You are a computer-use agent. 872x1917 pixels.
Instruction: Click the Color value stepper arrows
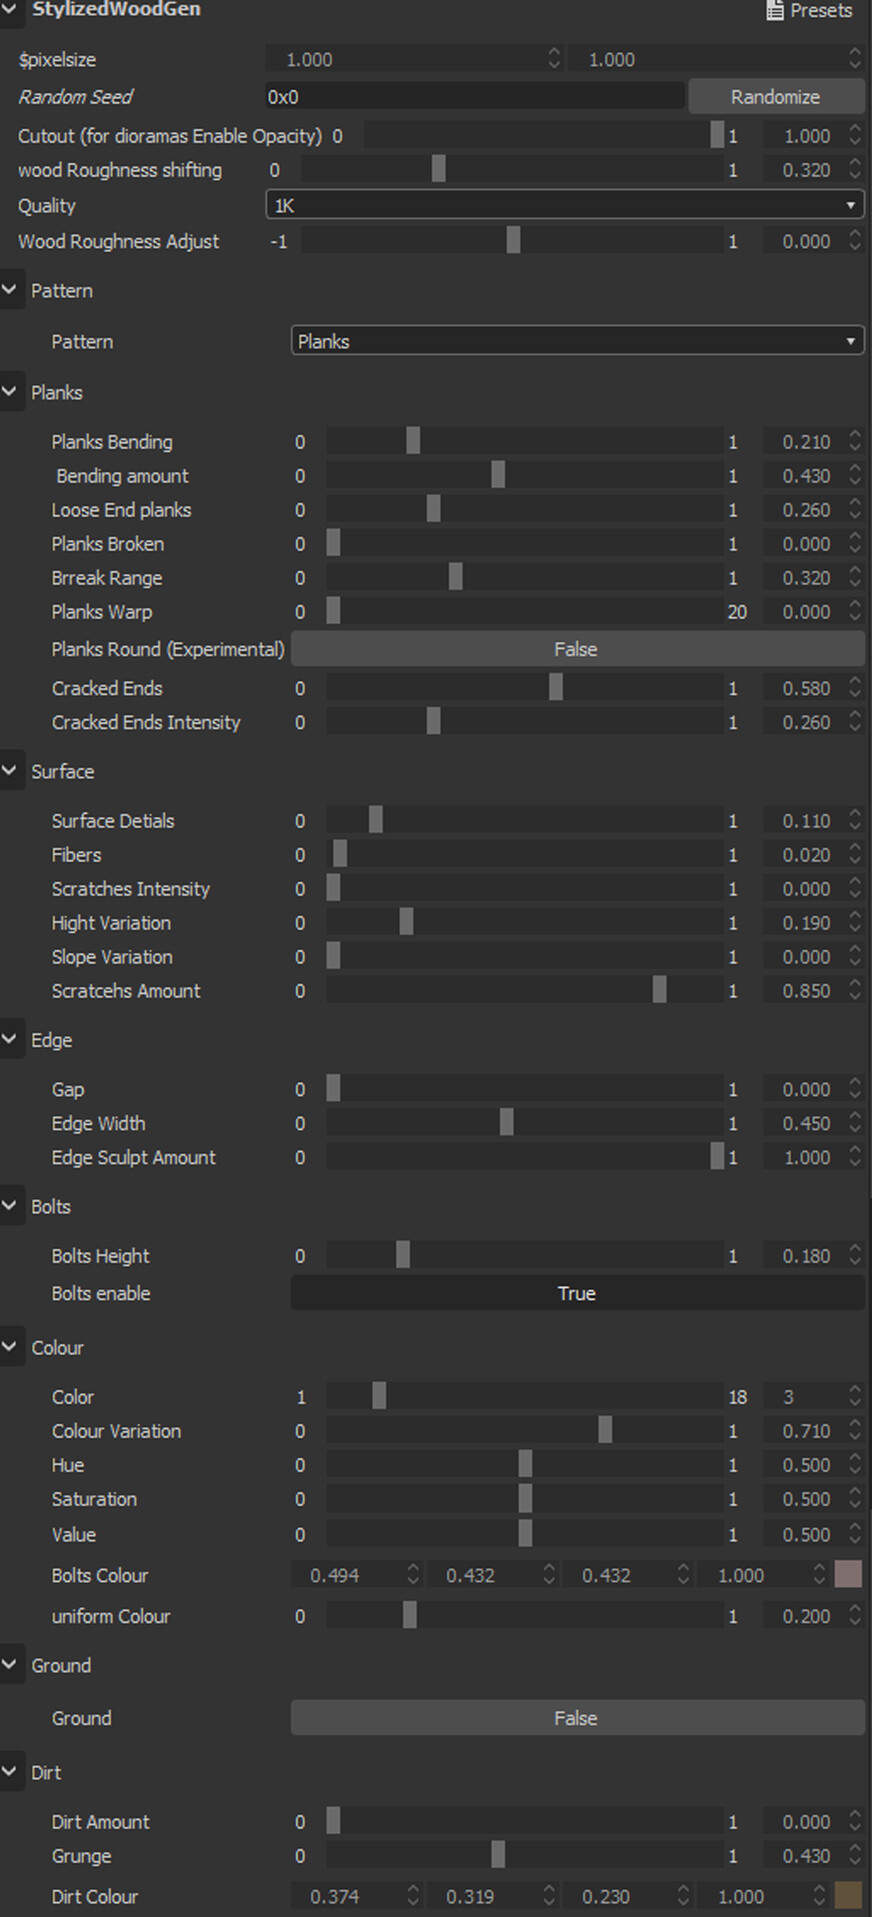855,1396
